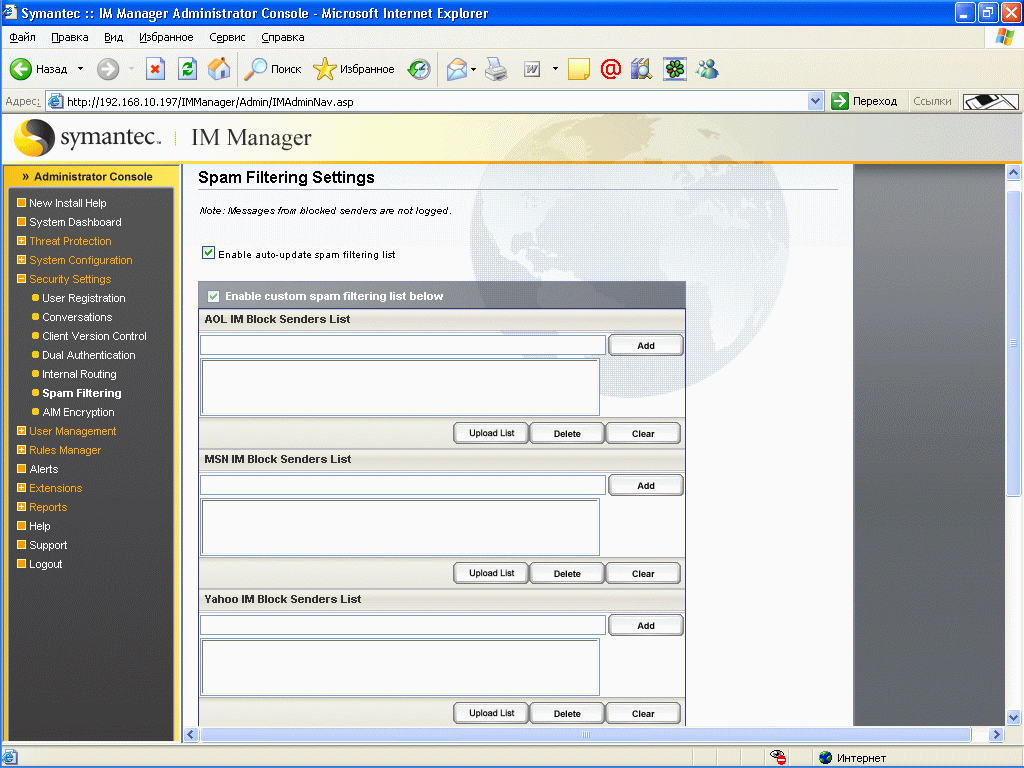Click the MSN blocked senders listbox

[x=400, y=527]
